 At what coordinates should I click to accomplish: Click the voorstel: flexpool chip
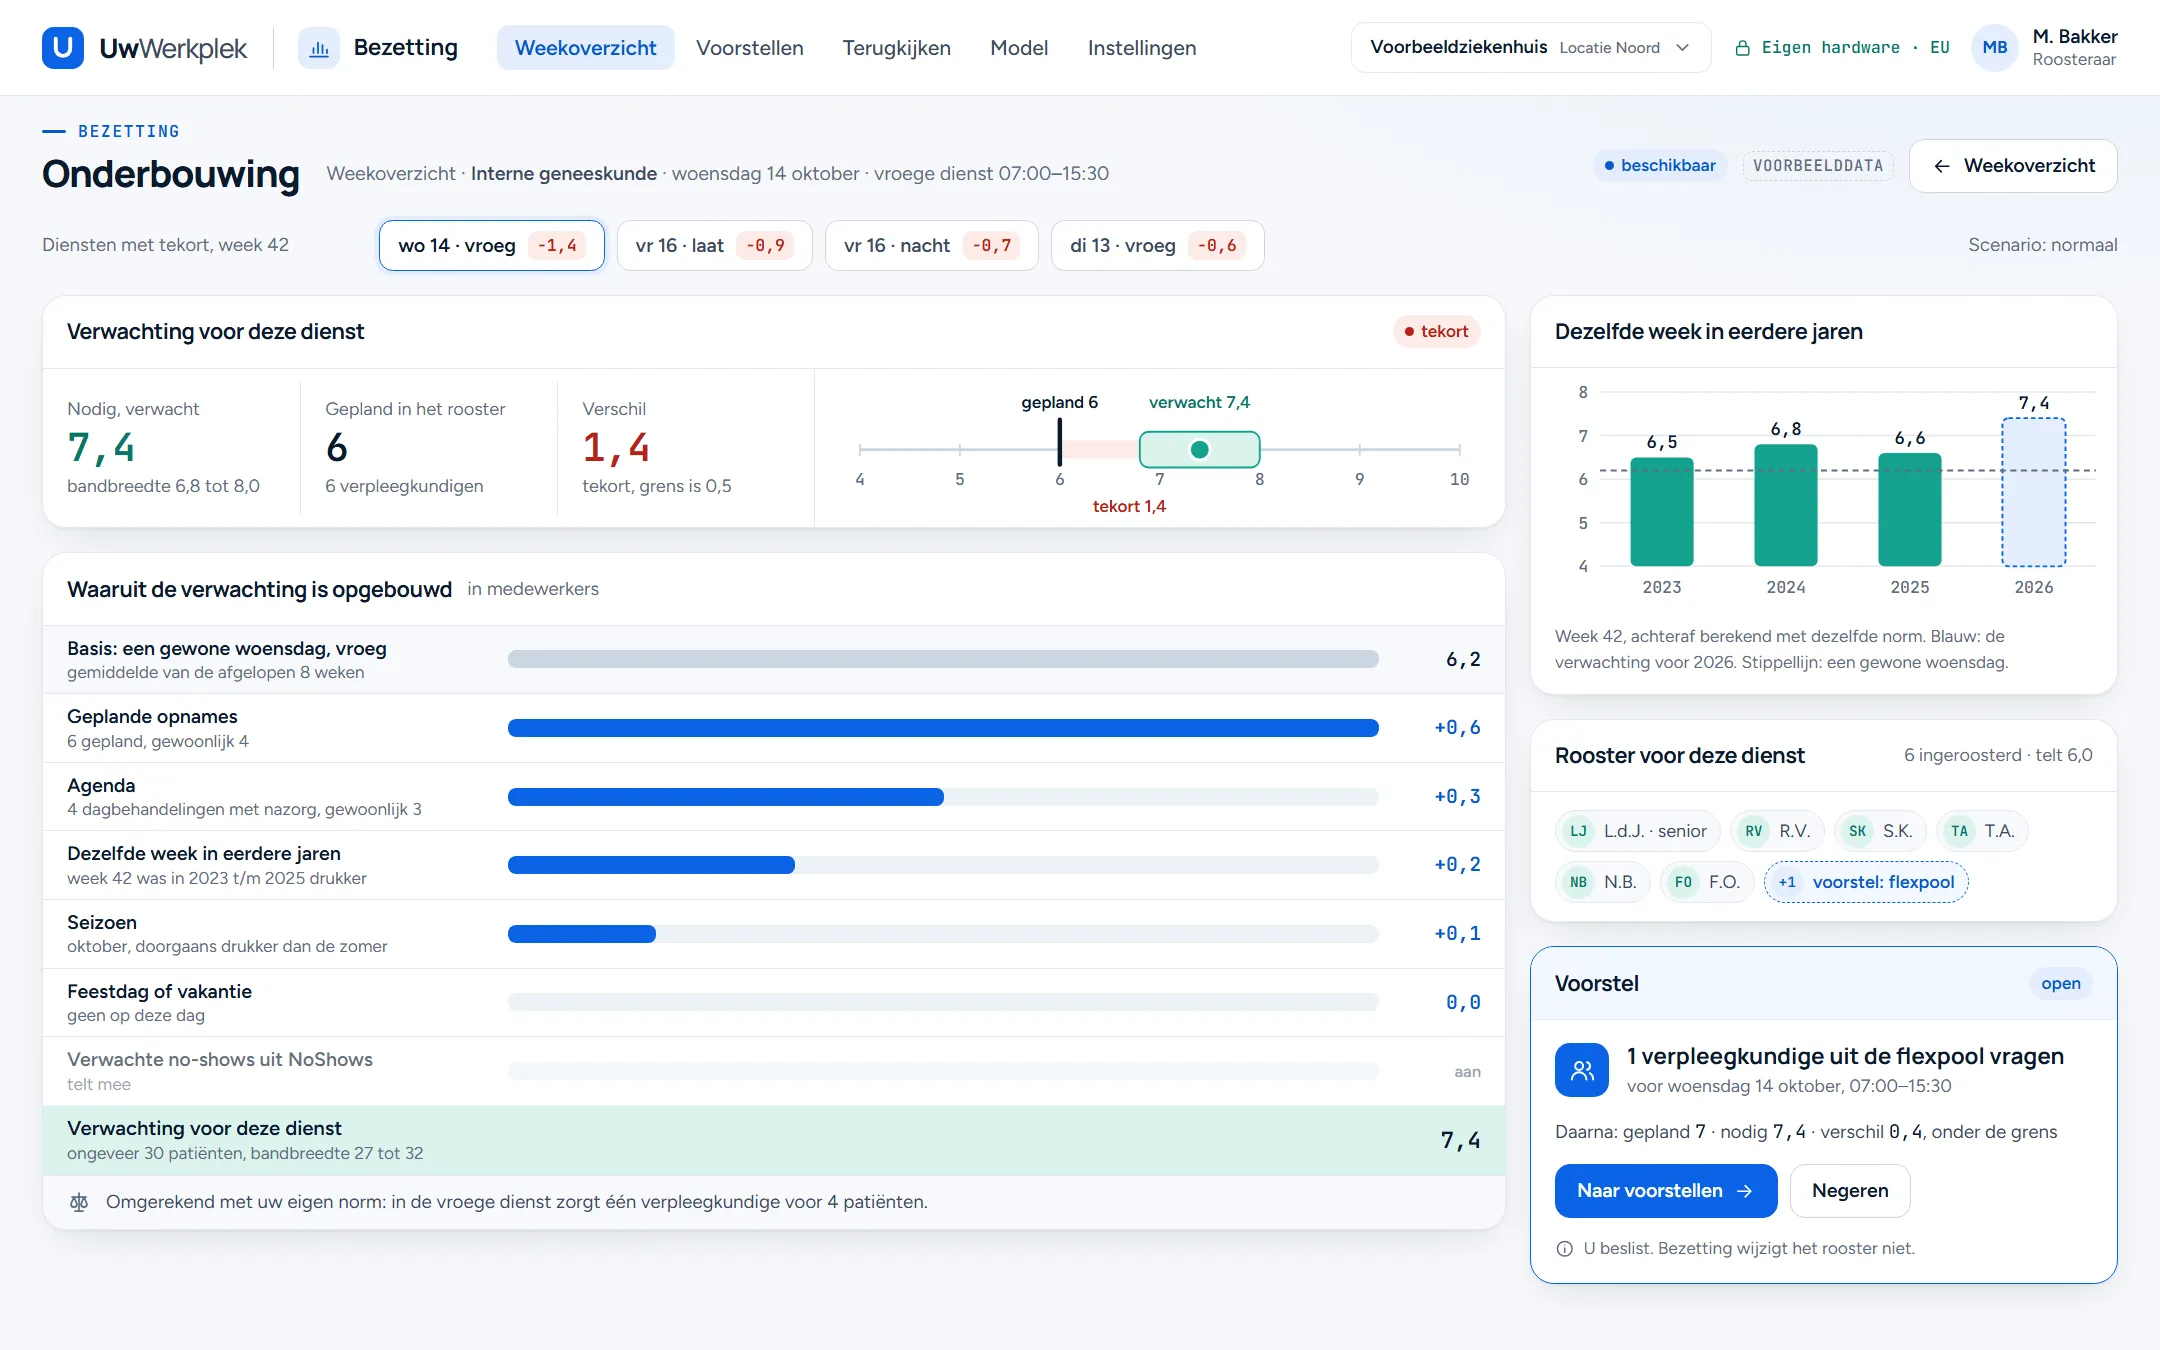pyautogui.click(x=1866, y=882)
